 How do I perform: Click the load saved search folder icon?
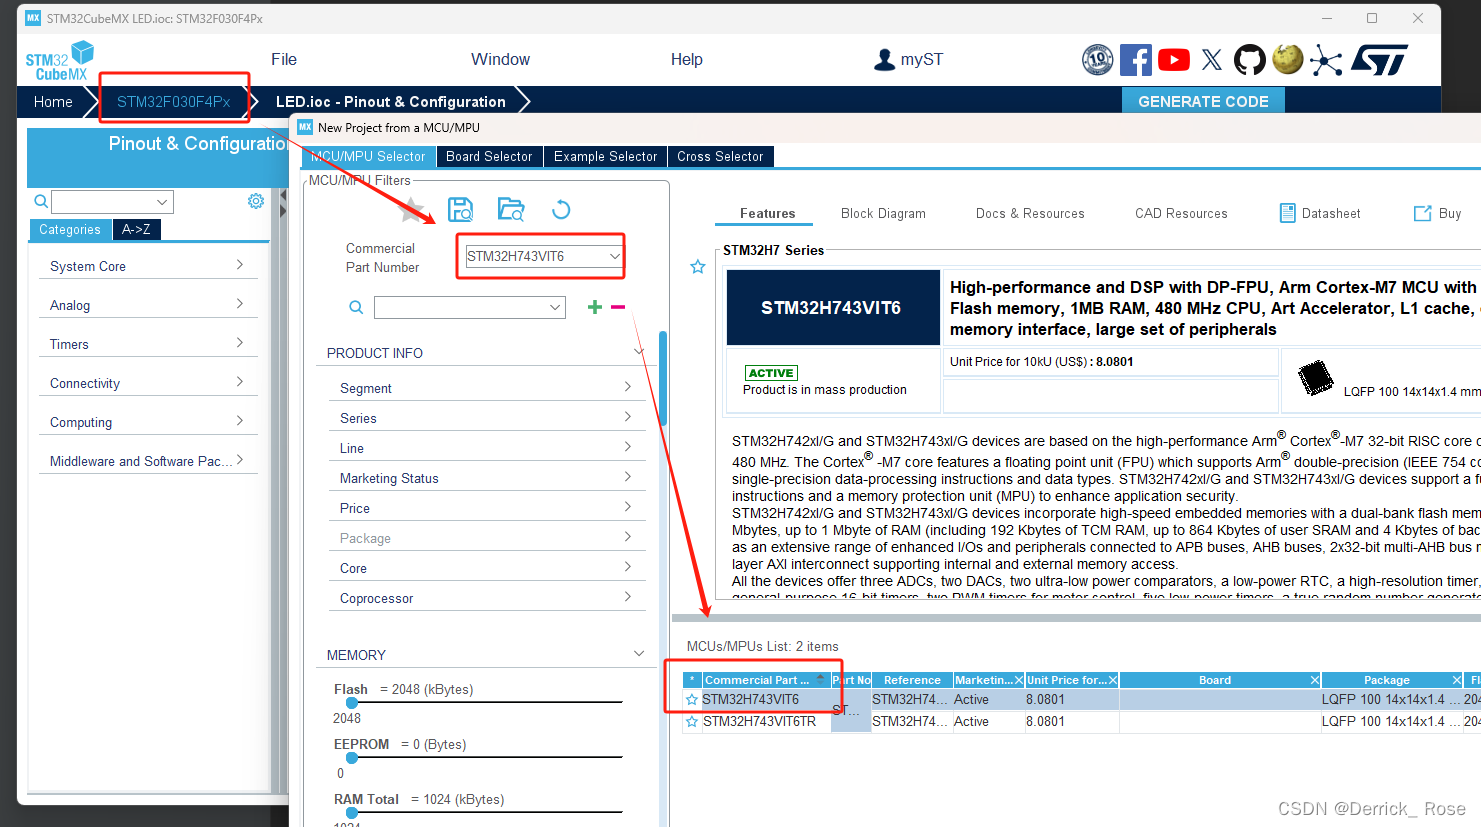(x=511, y=209)
